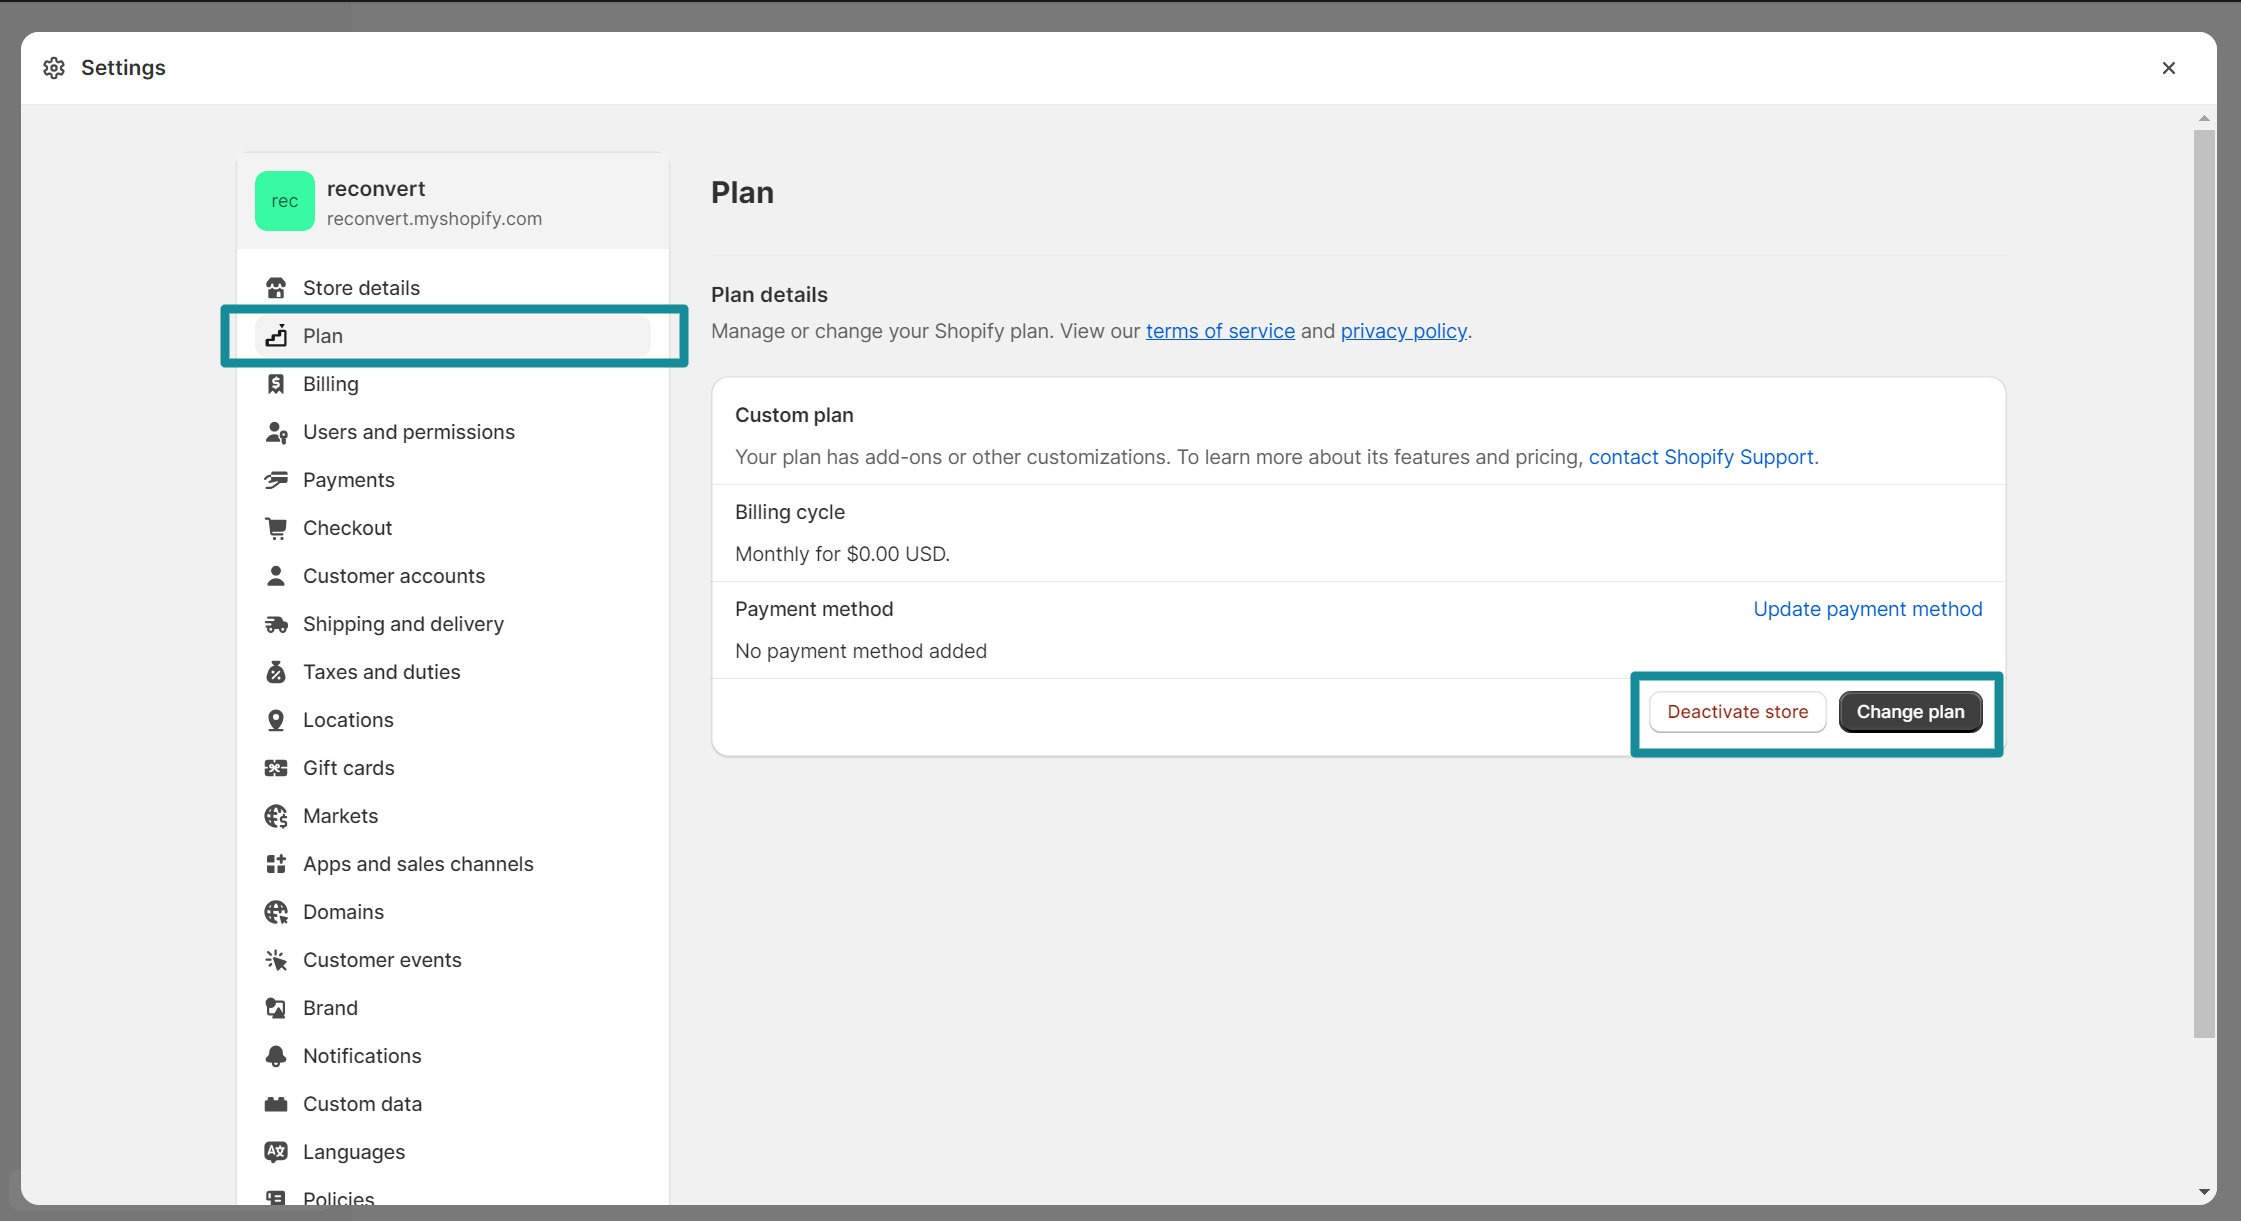Open Customer events from sidebar

coord(382,959)
